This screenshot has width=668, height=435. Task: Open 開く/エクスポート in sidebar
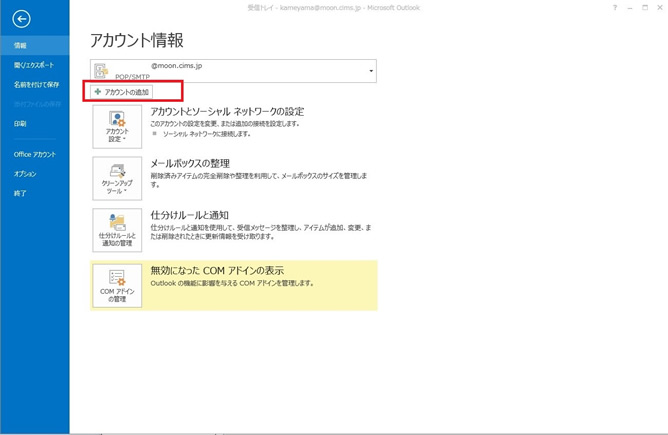[x=35, y=65]
